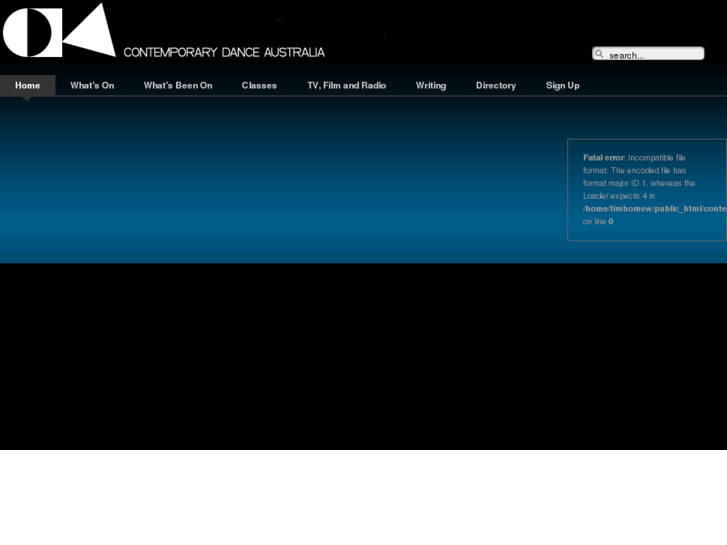727x545 pixels.
Task: Click the /home/timhomew/public_html path text
Action: pos(655,209)
